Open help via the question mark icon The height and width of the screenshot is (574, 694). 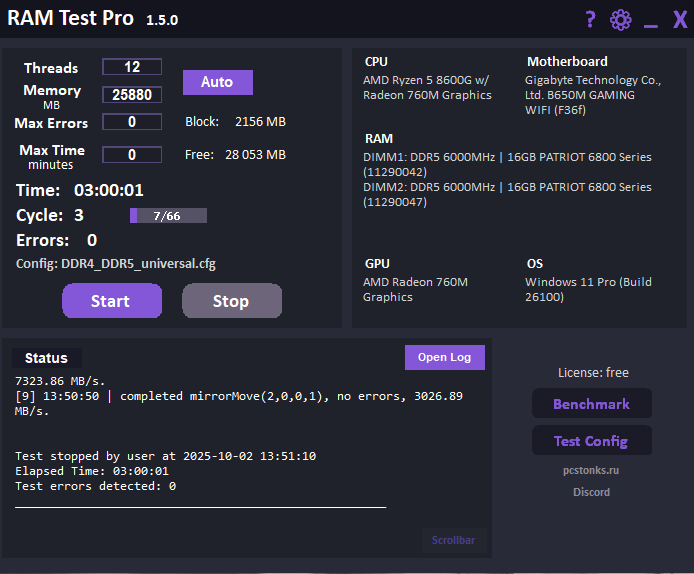tap(590, 20)
